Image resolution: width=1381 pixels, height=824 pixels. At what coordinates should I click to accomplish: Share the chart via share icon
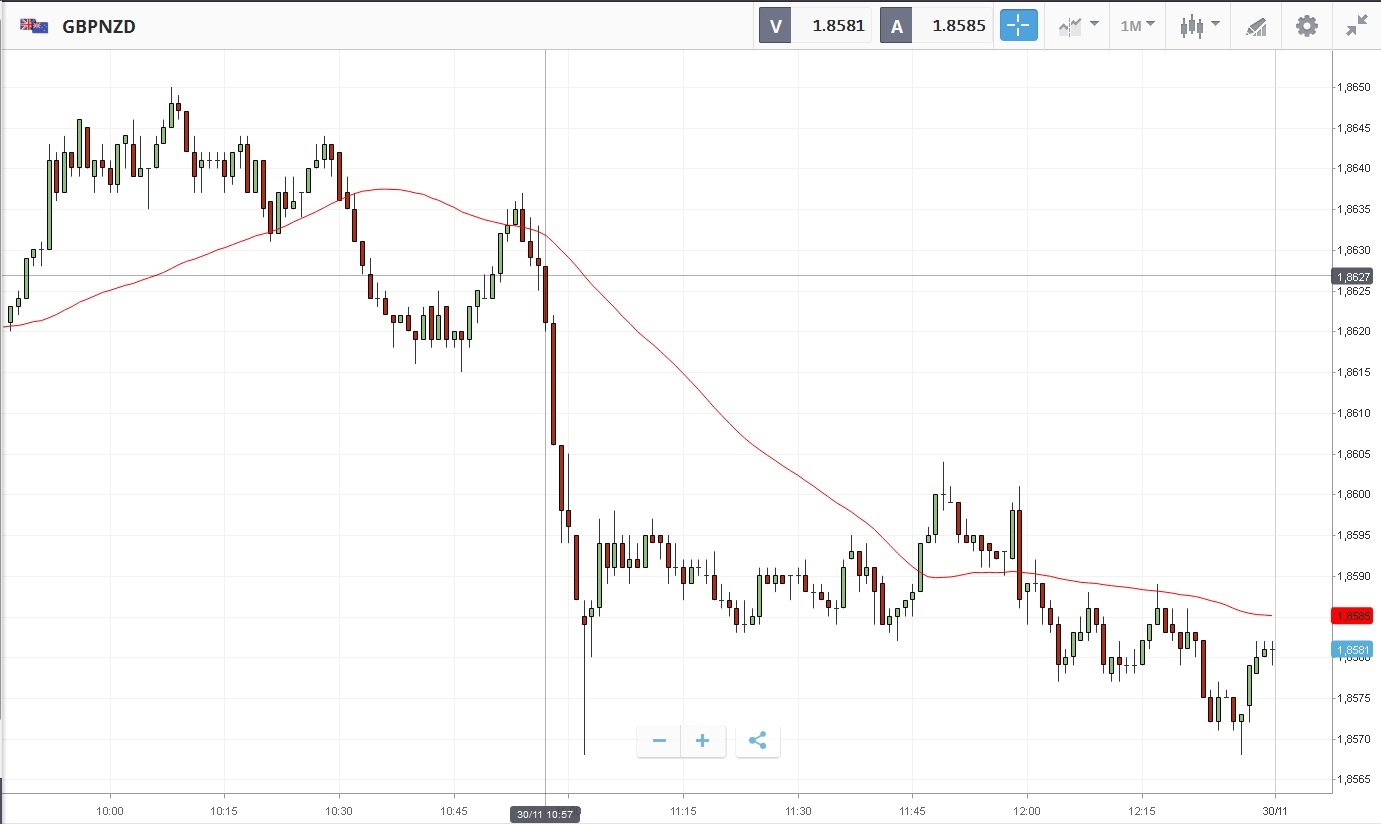[757, 741]
